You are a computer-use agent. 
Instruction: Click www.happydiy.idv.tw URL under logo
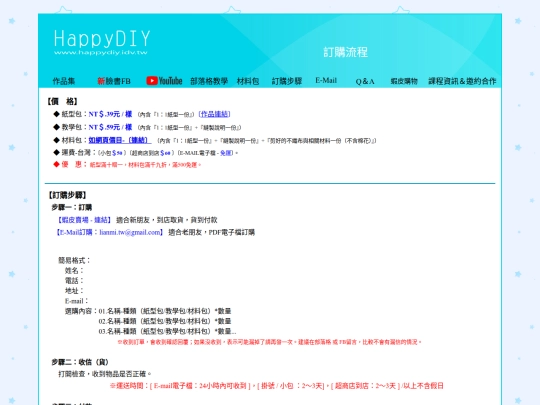point(101,52)
